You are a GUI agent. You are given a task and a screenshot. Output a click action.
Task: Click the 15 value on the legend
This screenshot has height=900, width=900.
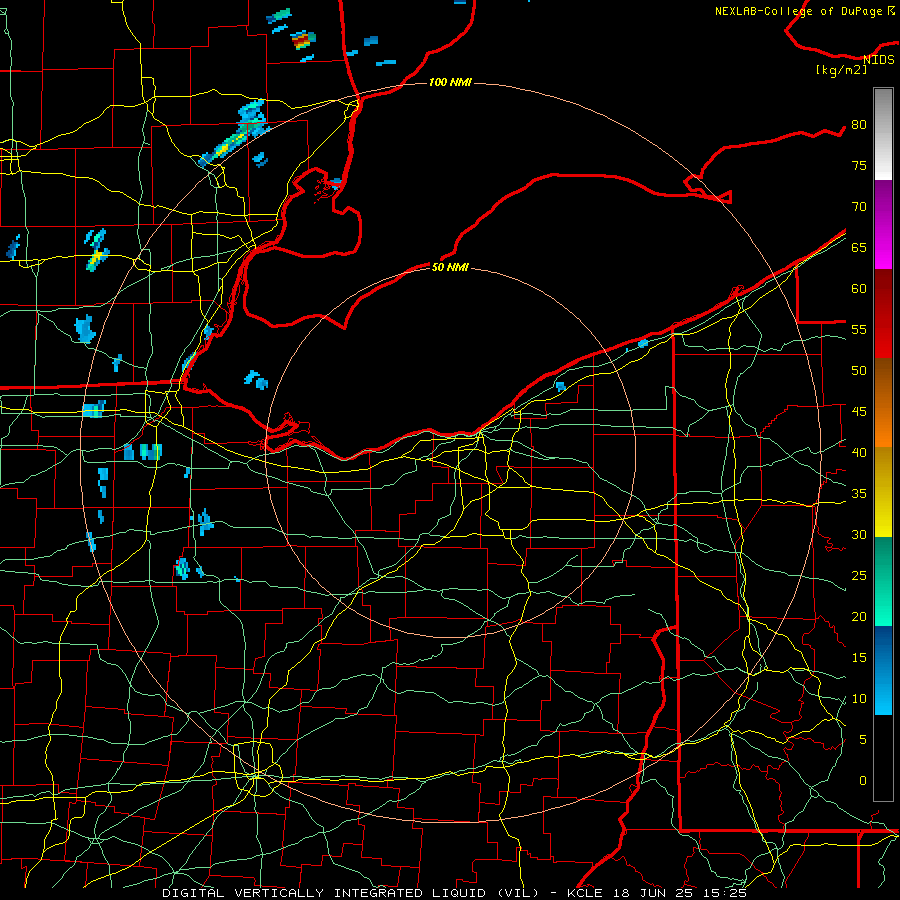859,657
